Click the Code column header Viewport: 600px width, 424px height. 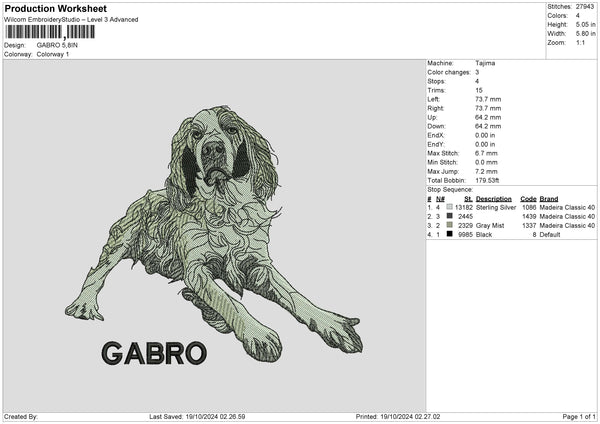(529, 198)
